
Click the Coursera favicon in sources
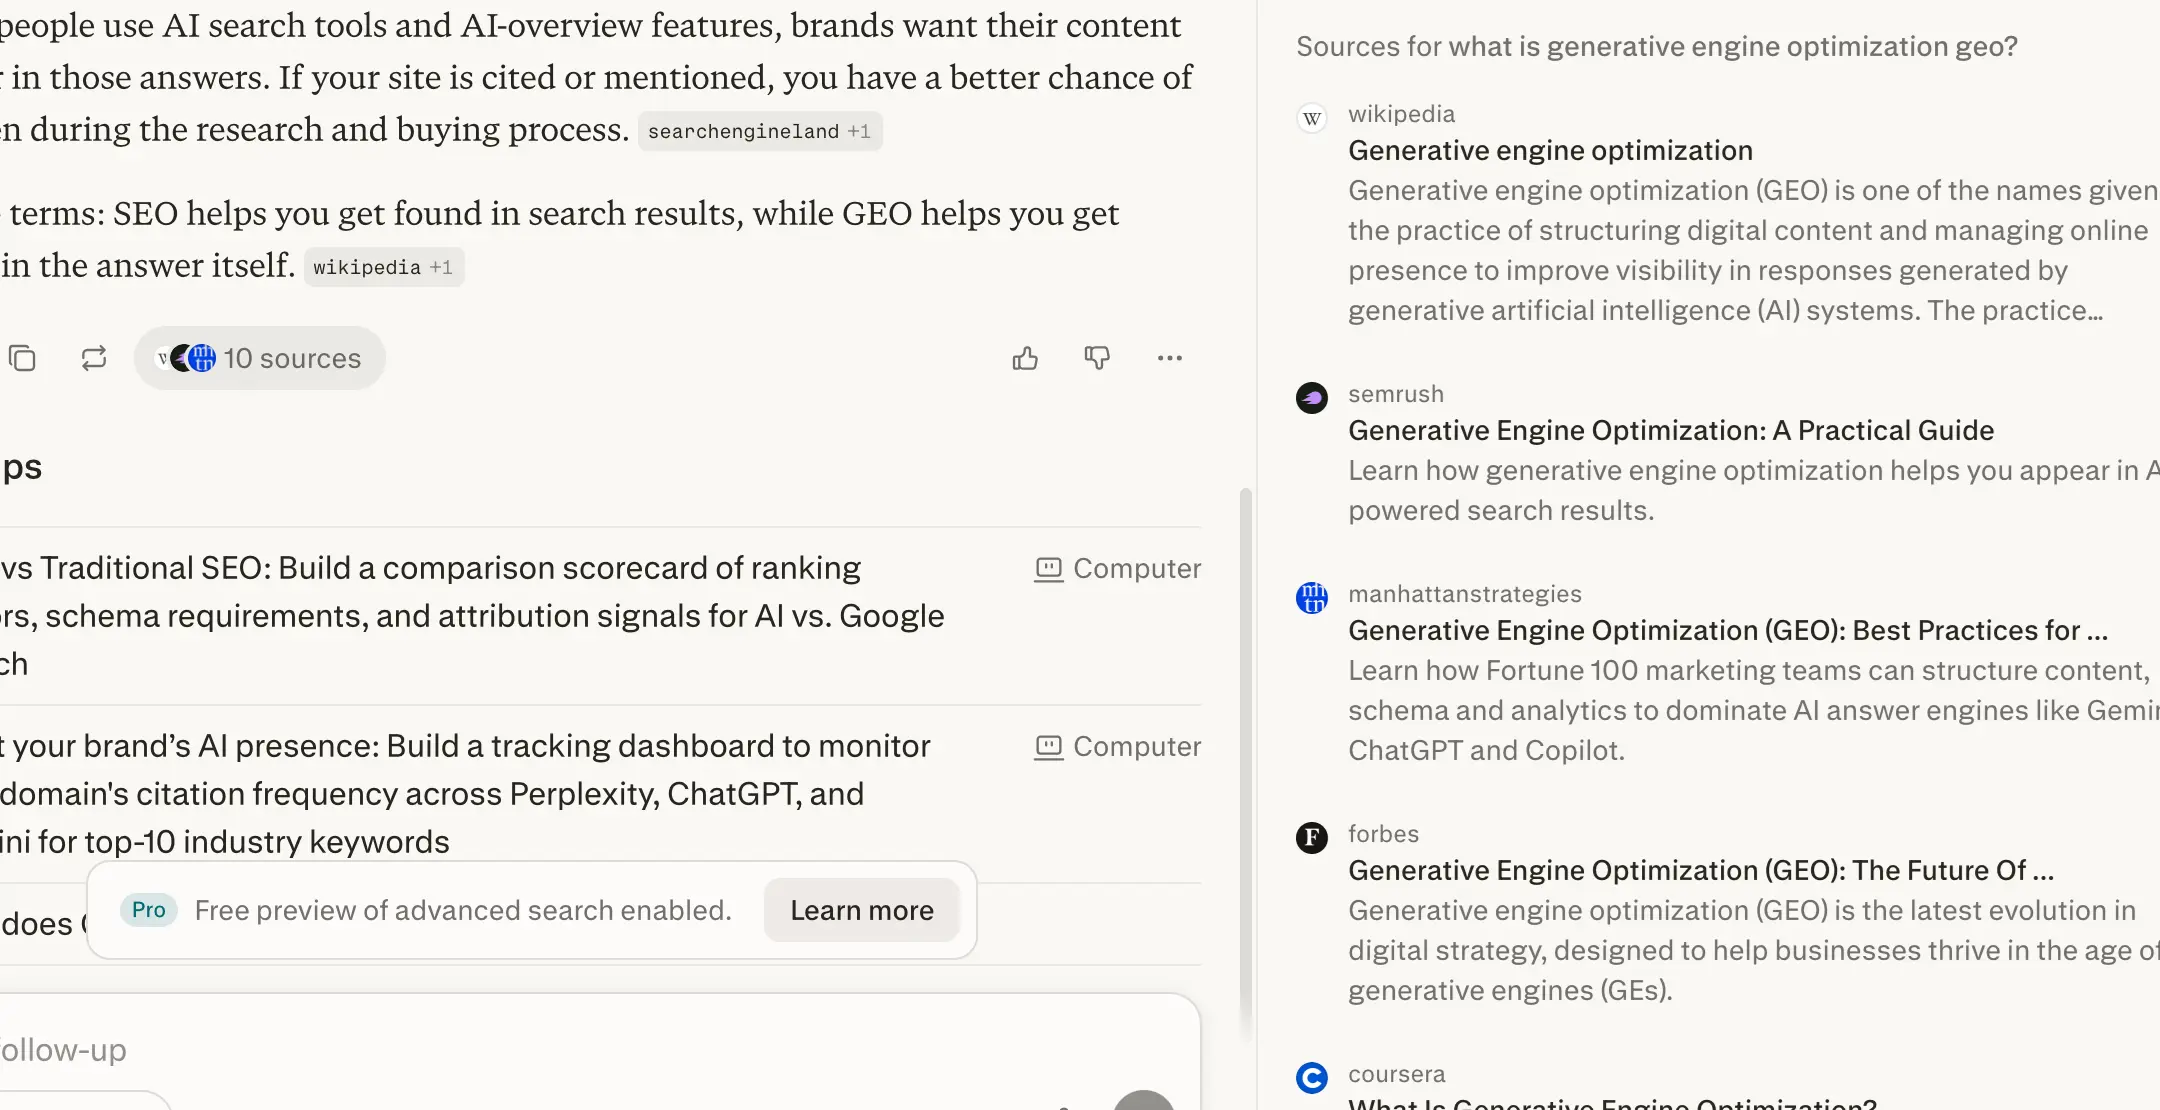[1312, 1078]
